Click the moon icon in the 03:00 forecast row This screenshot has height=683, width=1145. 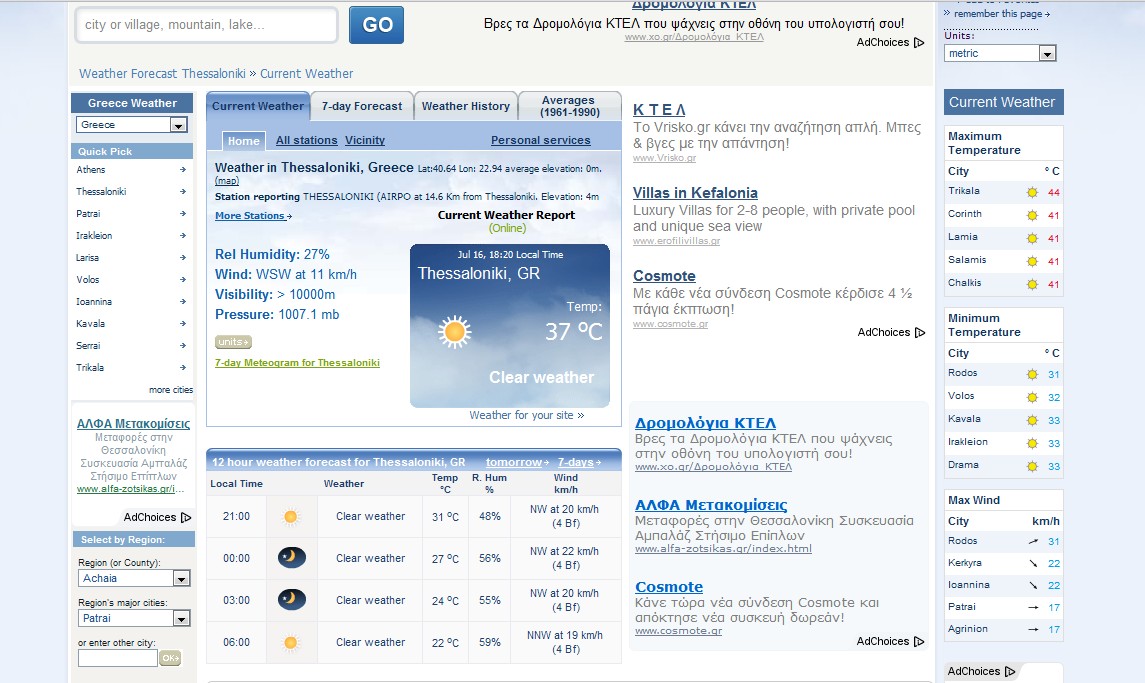[291, 600]
